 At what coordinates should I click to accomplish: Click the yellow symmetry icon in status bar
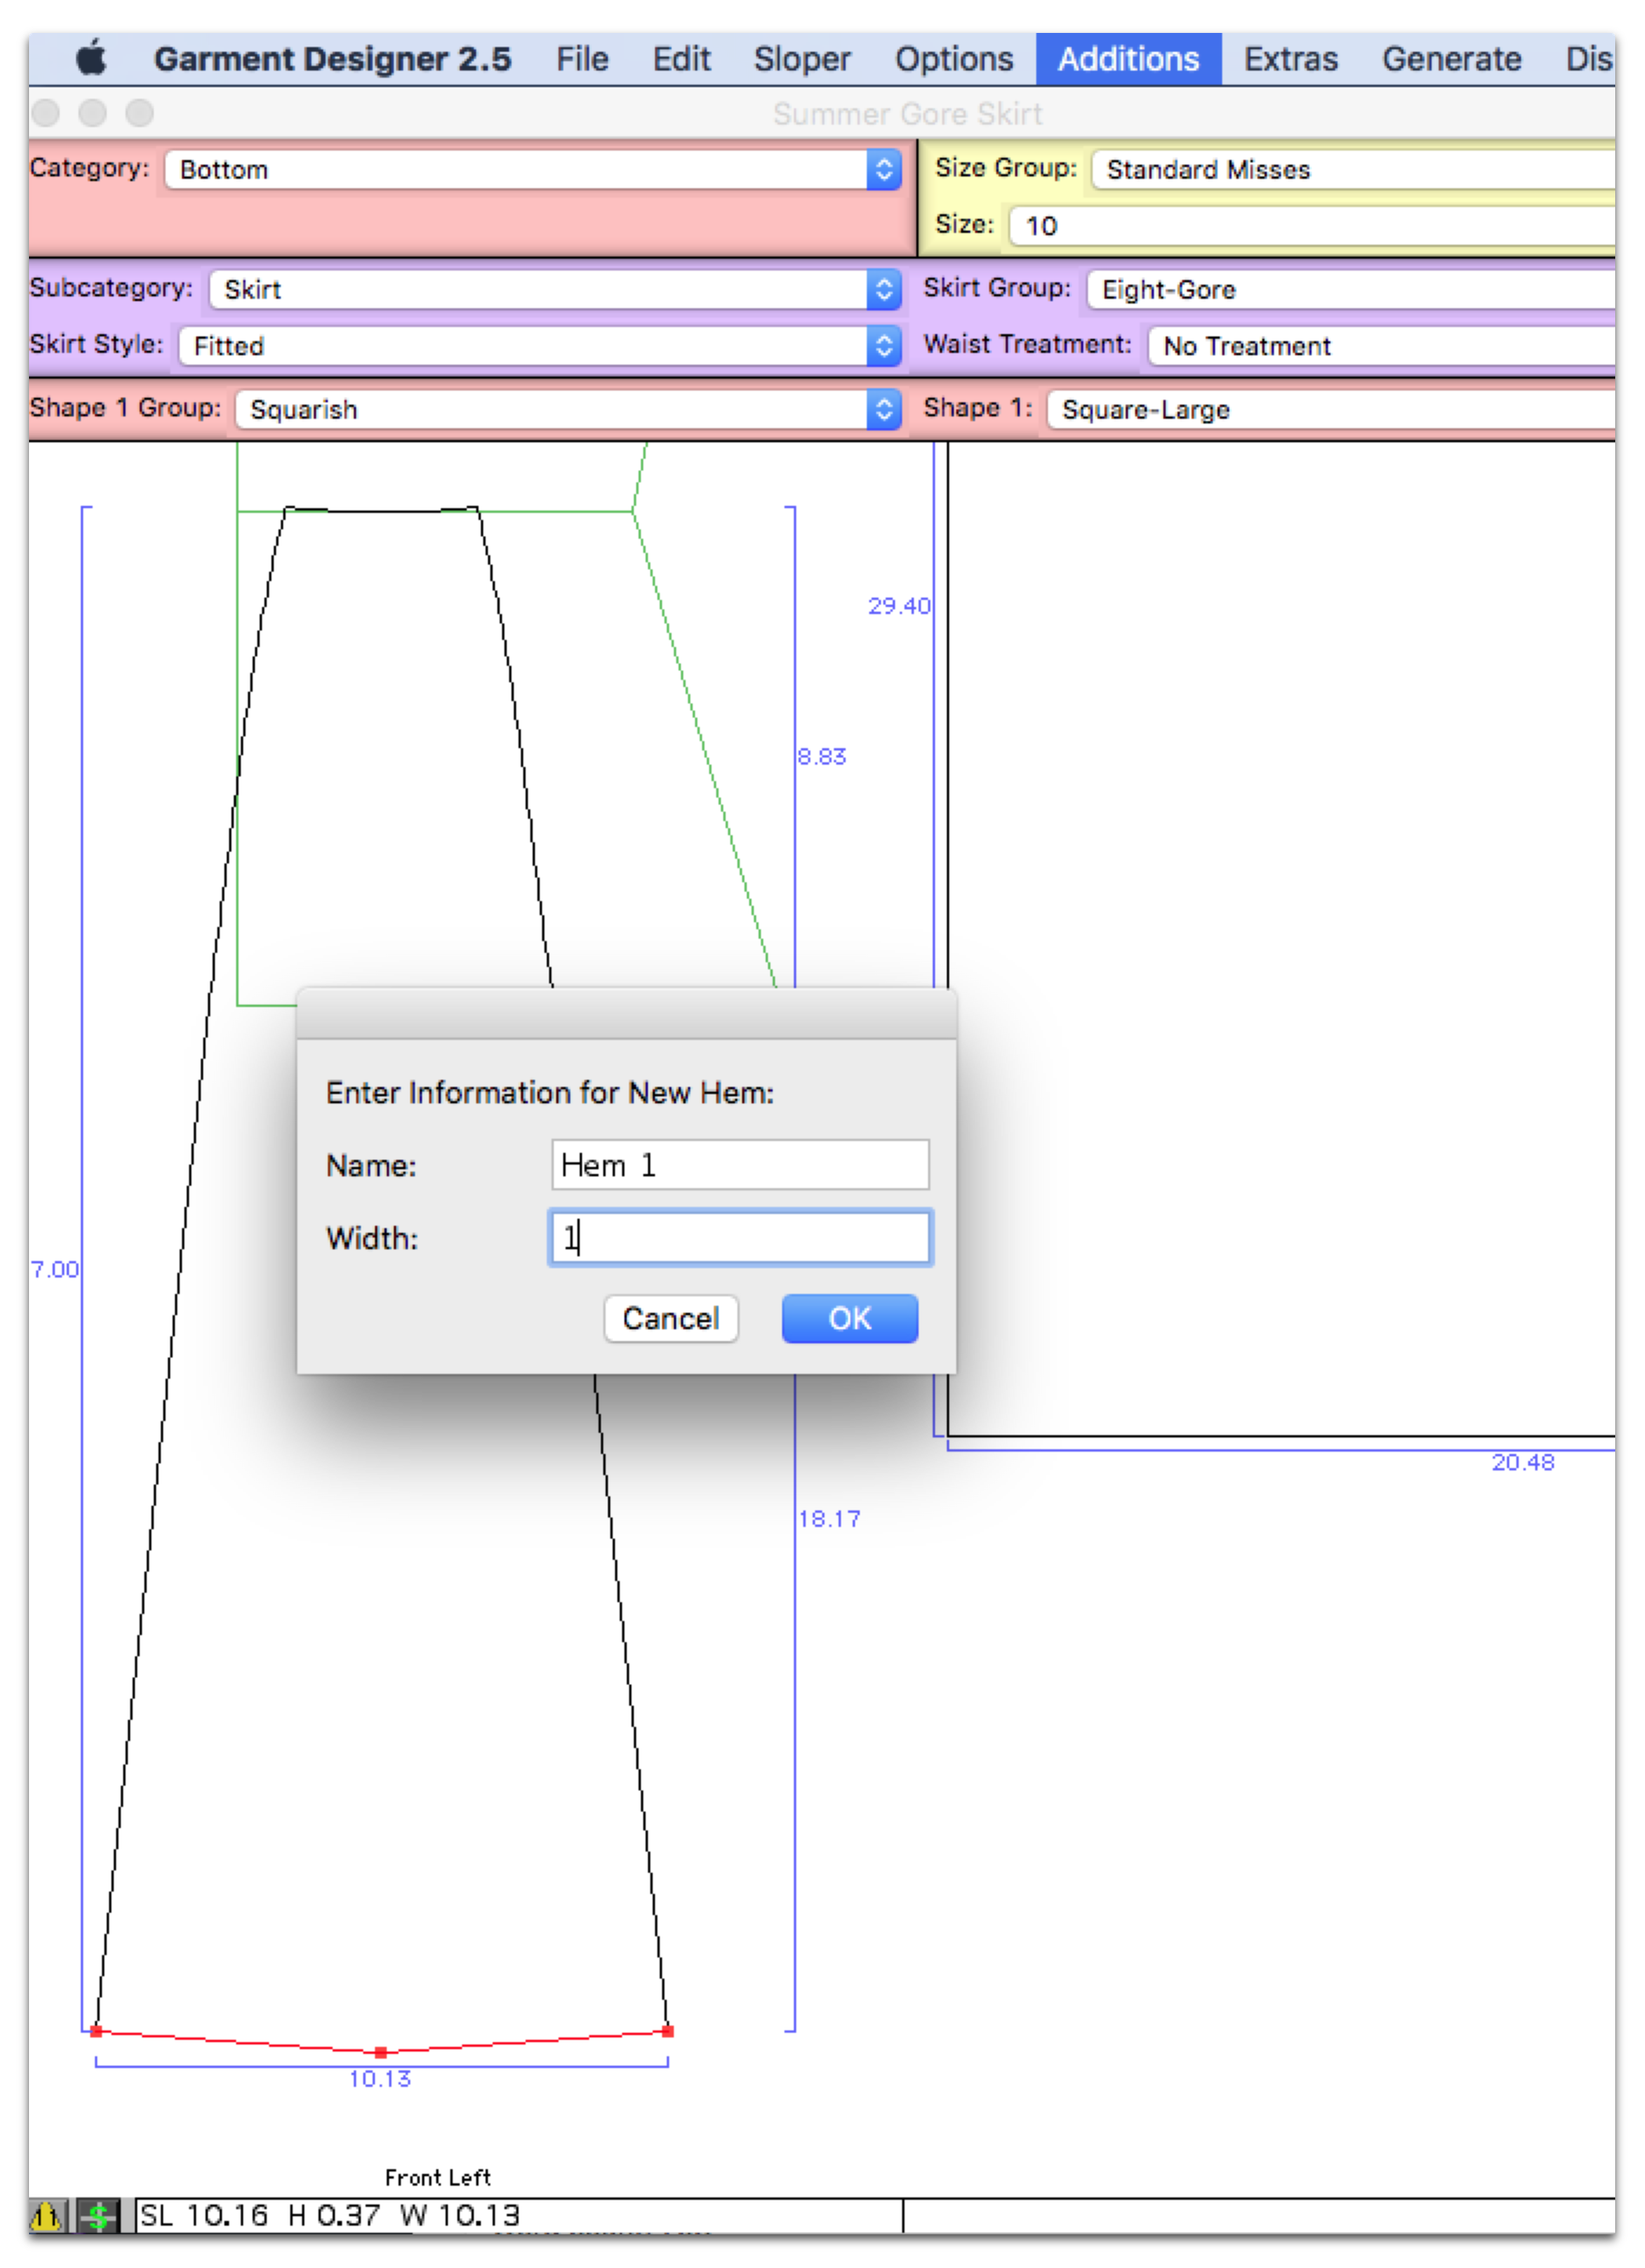click(48, 2216)
